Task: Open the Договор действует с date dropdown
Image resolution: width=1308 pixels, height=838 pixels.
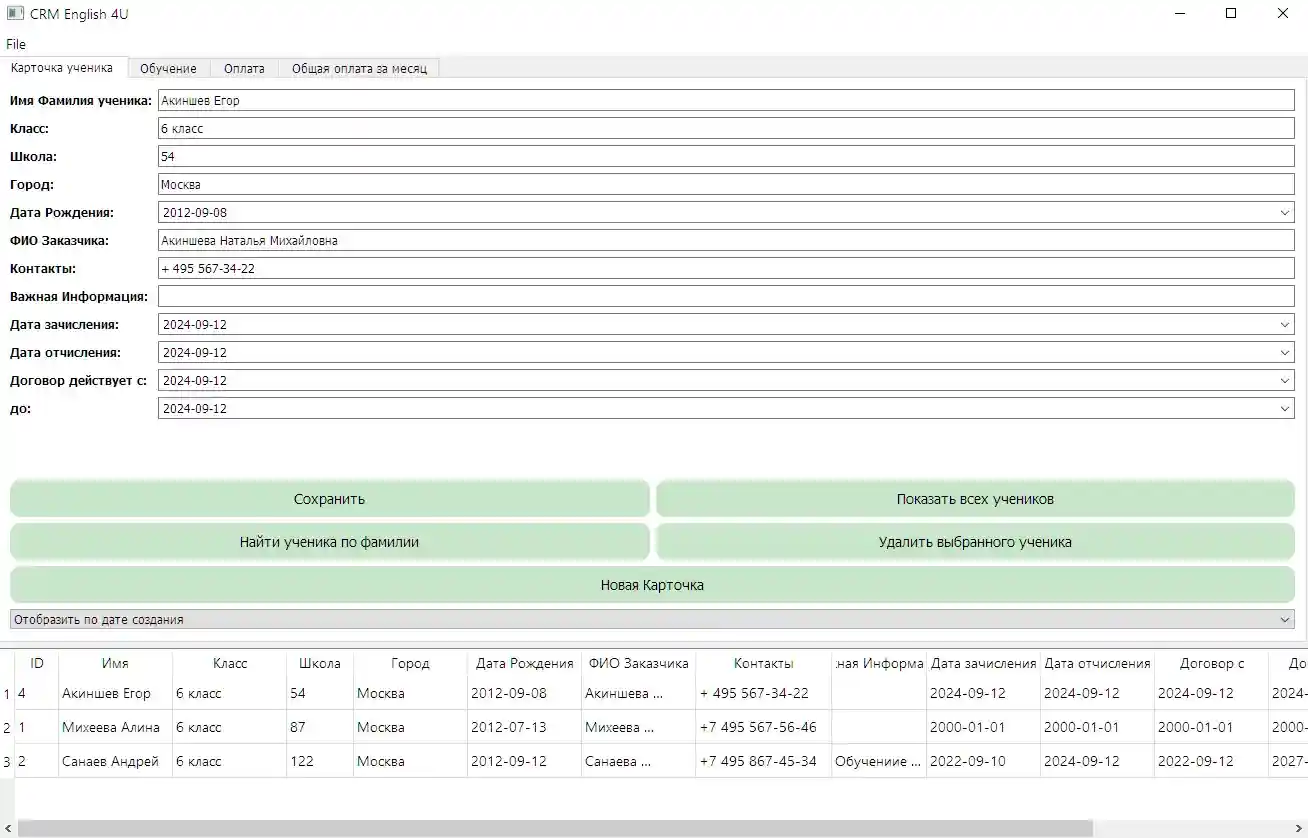Action: (x=1285, y=381)
